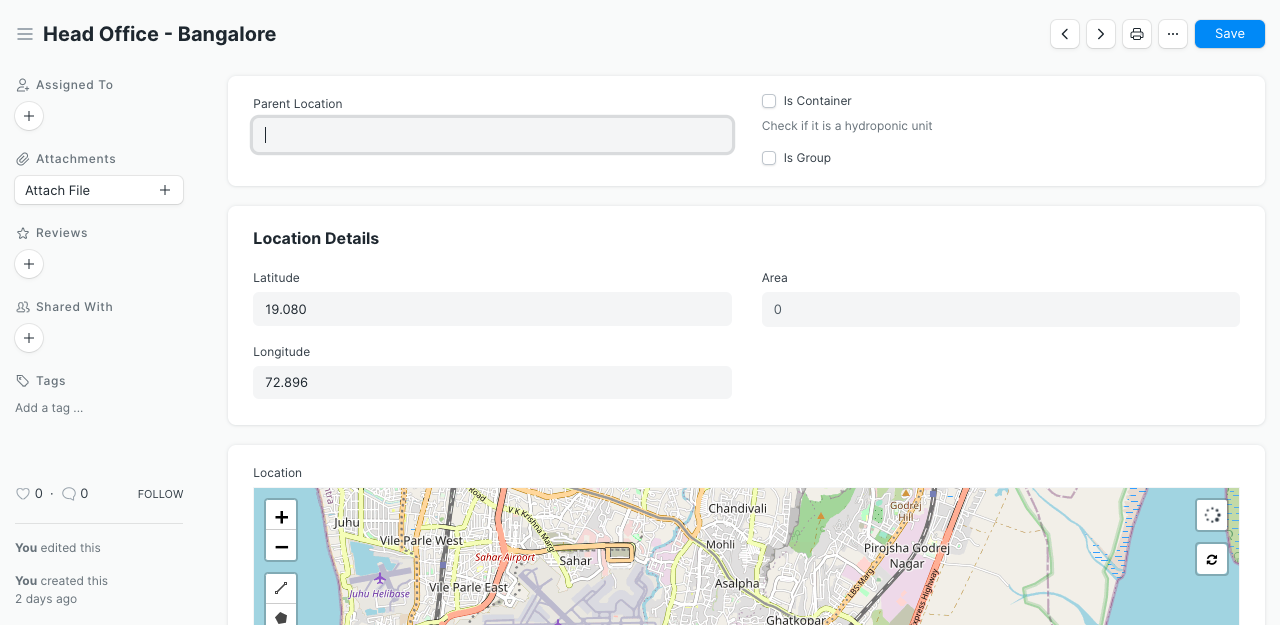Viewport: 1280px width, 625px height.
Task: Print the location document
Action: [1137, 34]
